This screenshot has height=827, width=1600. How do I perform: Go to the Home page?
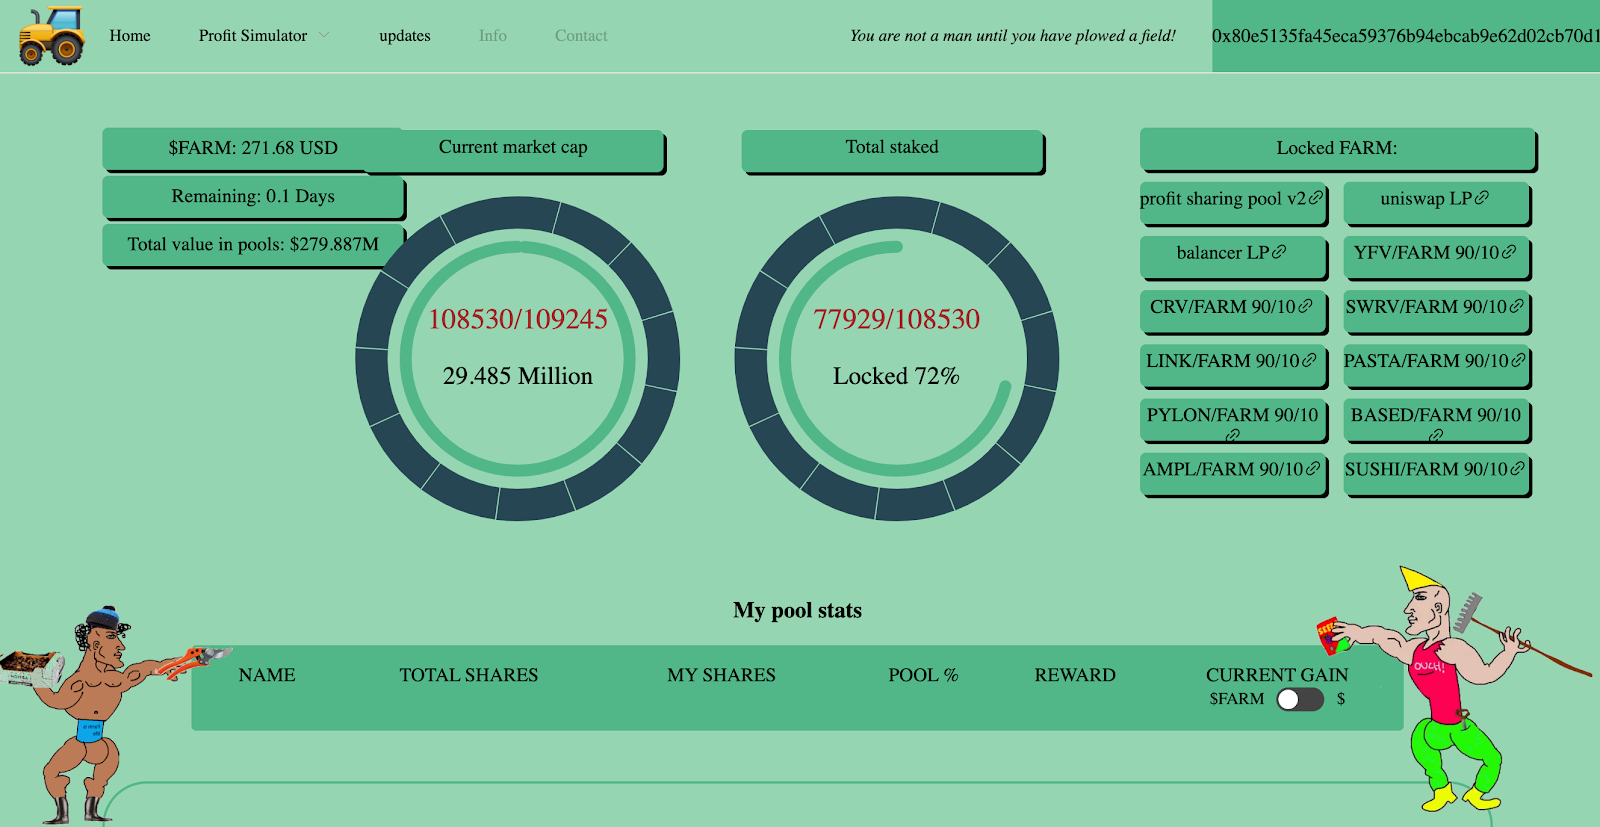pos(130,36)
